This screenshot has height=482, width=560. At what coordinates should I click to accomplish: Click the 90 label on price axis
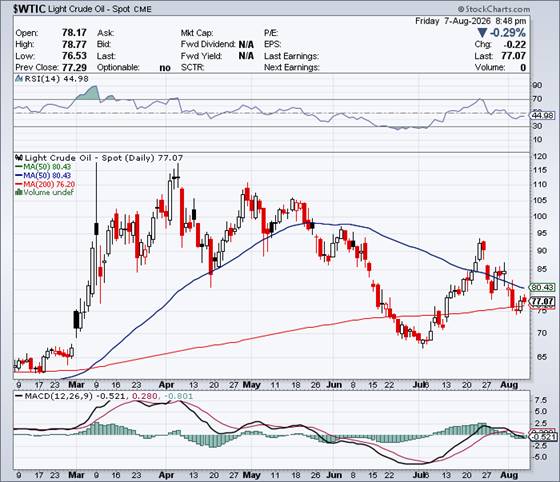click(x=542, y=251)
